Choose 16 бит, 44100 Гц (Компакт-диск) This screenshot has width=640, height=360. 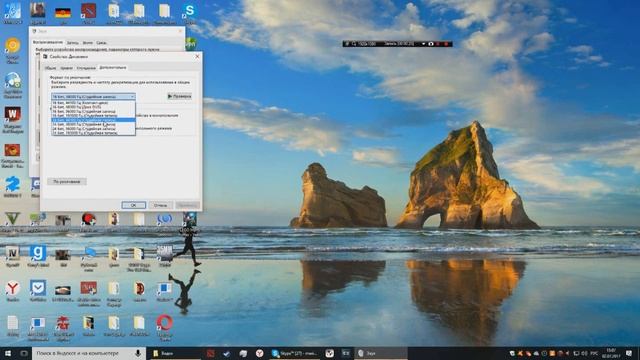pos(93,103)
